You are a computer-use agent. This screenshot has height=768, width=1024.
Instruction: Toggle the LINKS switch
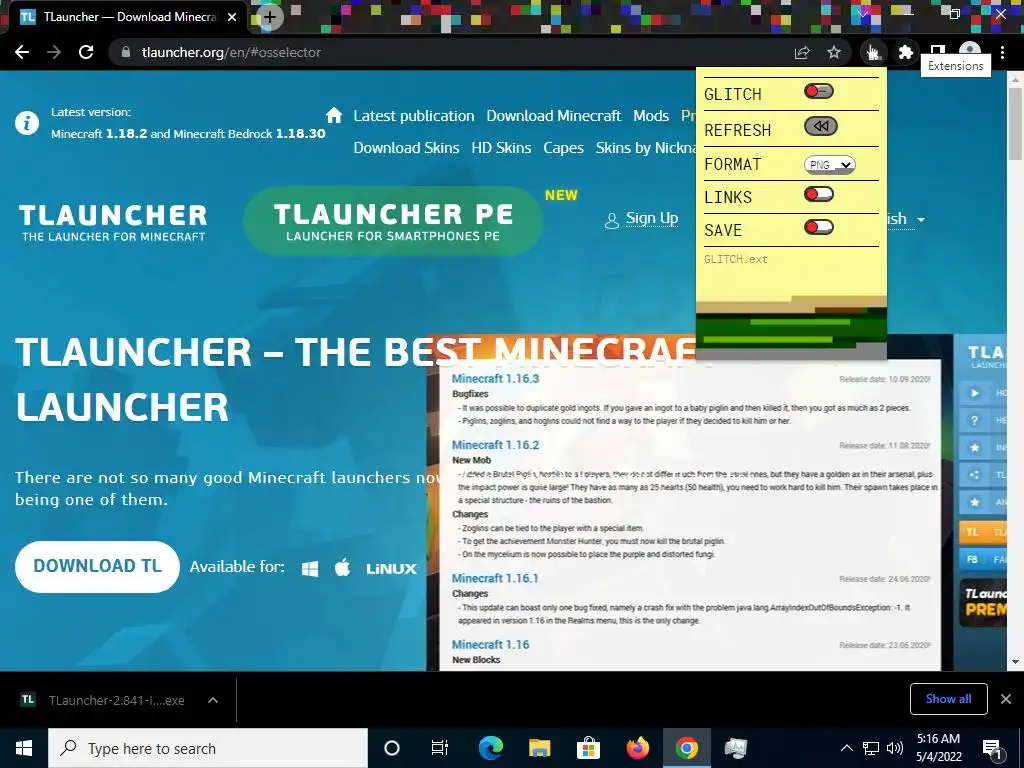[x=819, y=194]
